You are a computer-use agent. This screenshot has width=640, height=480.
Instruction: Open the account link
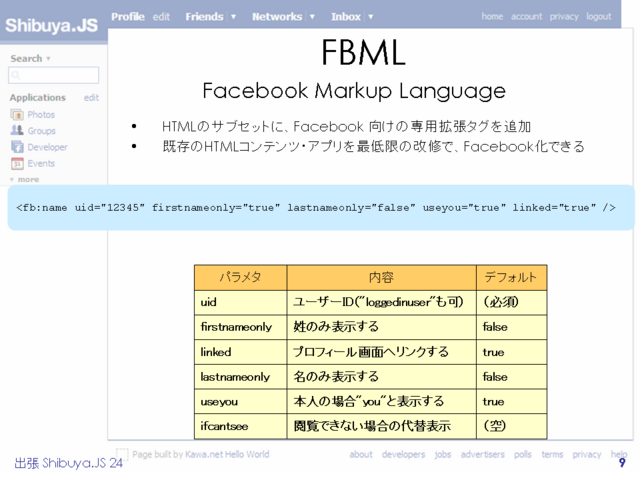[527, 16]
